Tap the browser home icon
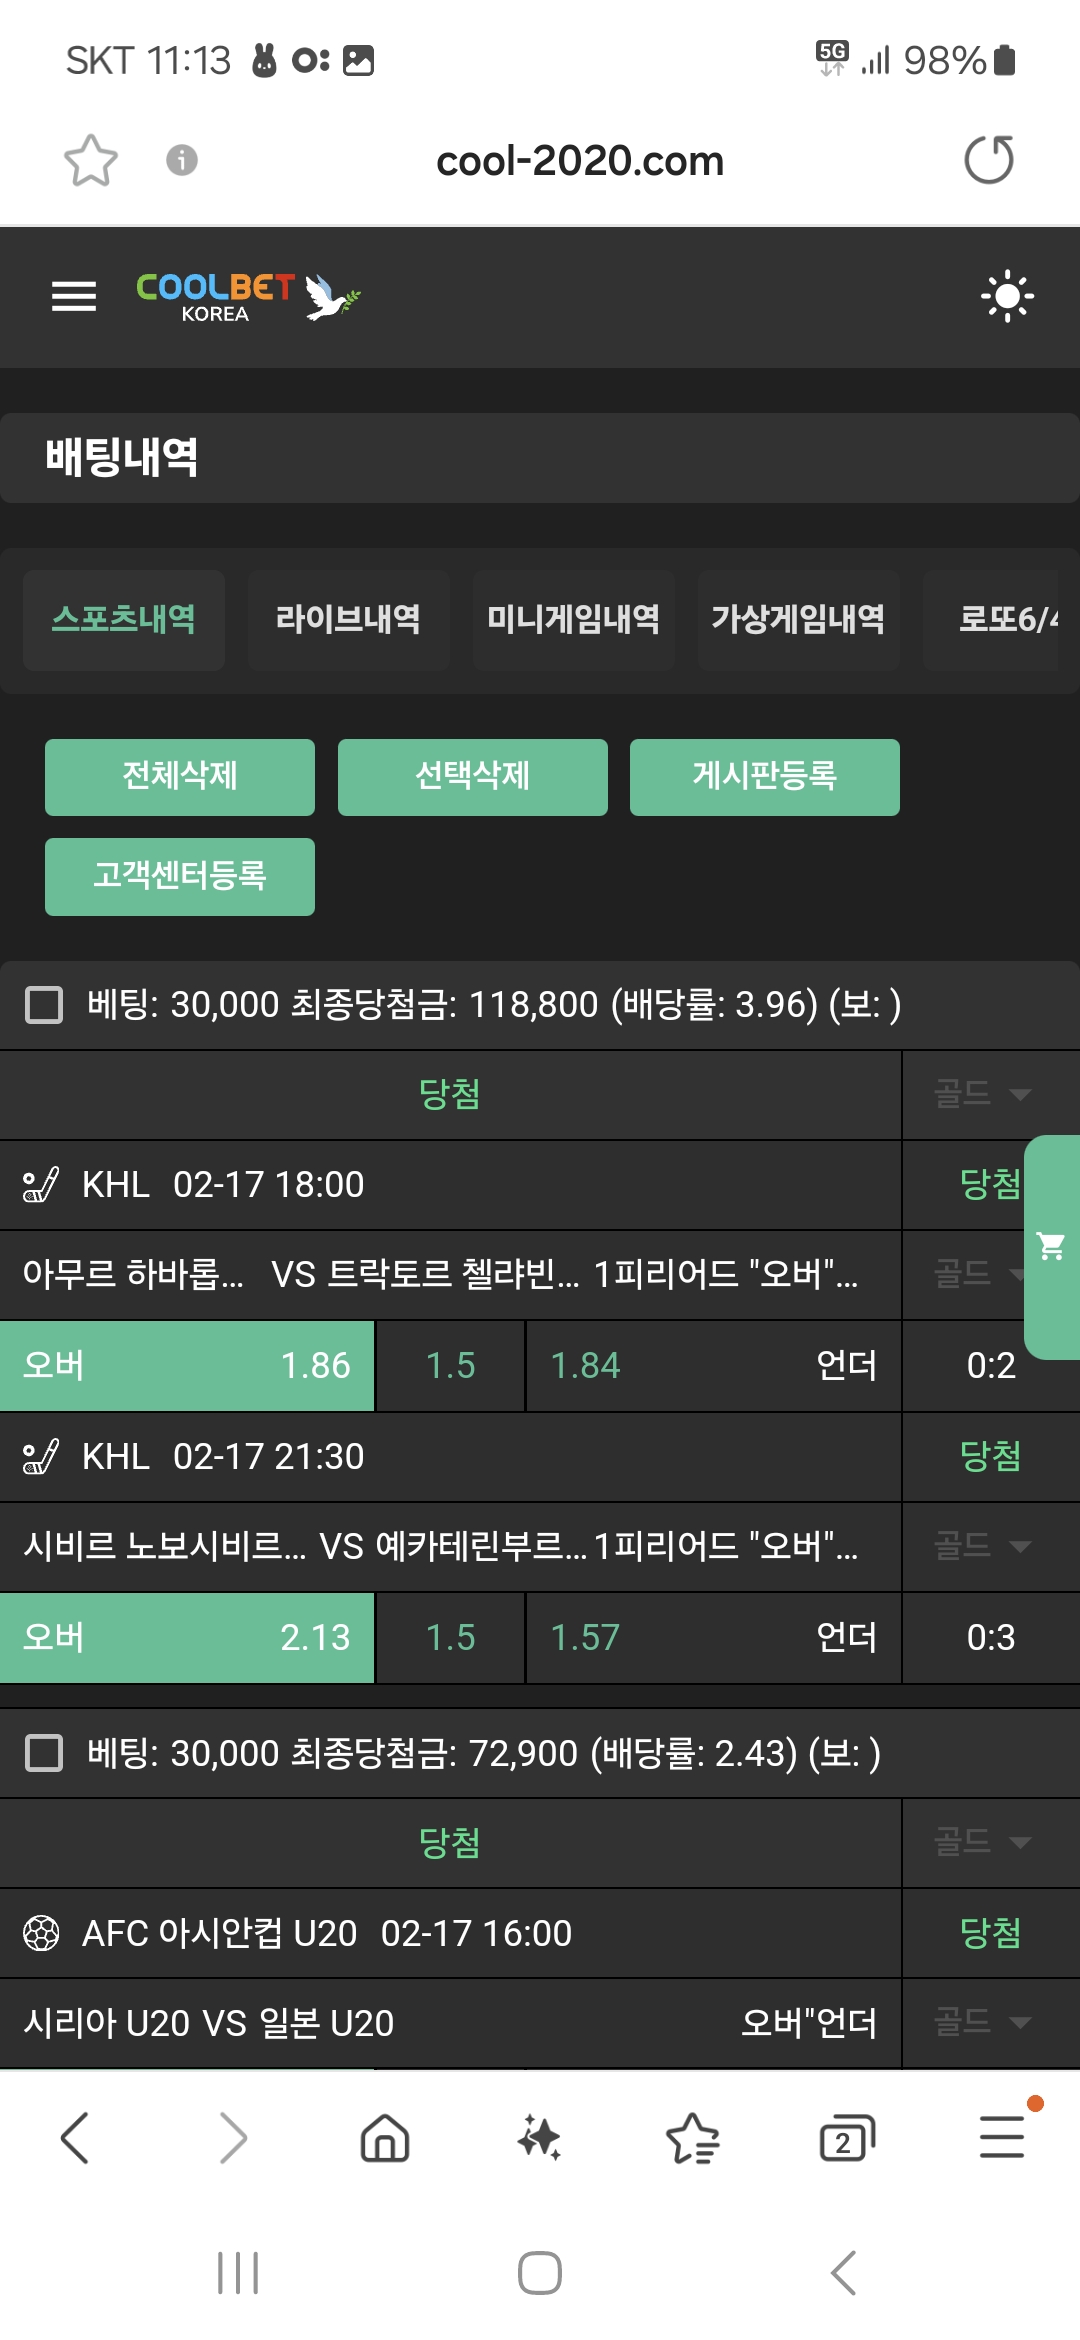Viewport: 1080px width, 2340px height. [x=385, y=2138]
